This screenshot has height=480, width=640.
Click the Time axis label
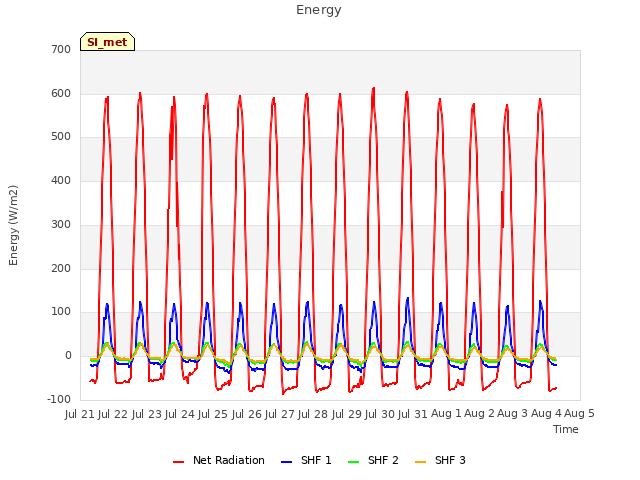[566, 429]
